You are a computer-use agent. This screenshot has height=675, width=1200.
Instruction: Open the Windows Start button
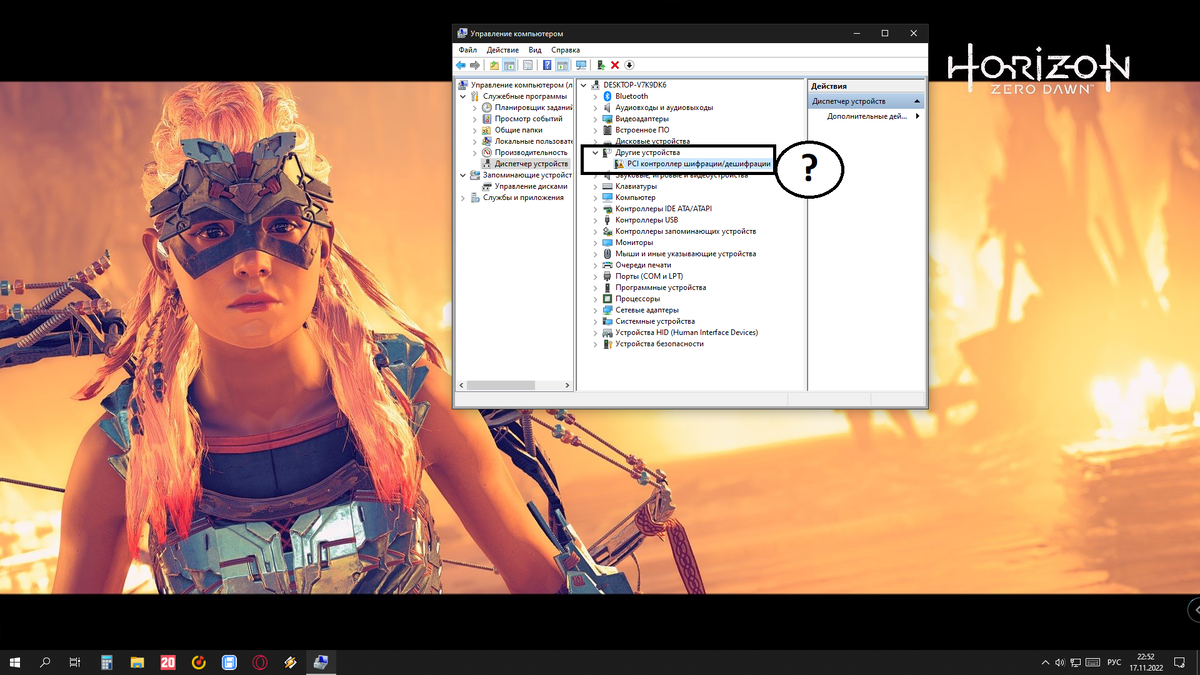tap(16, 662)
